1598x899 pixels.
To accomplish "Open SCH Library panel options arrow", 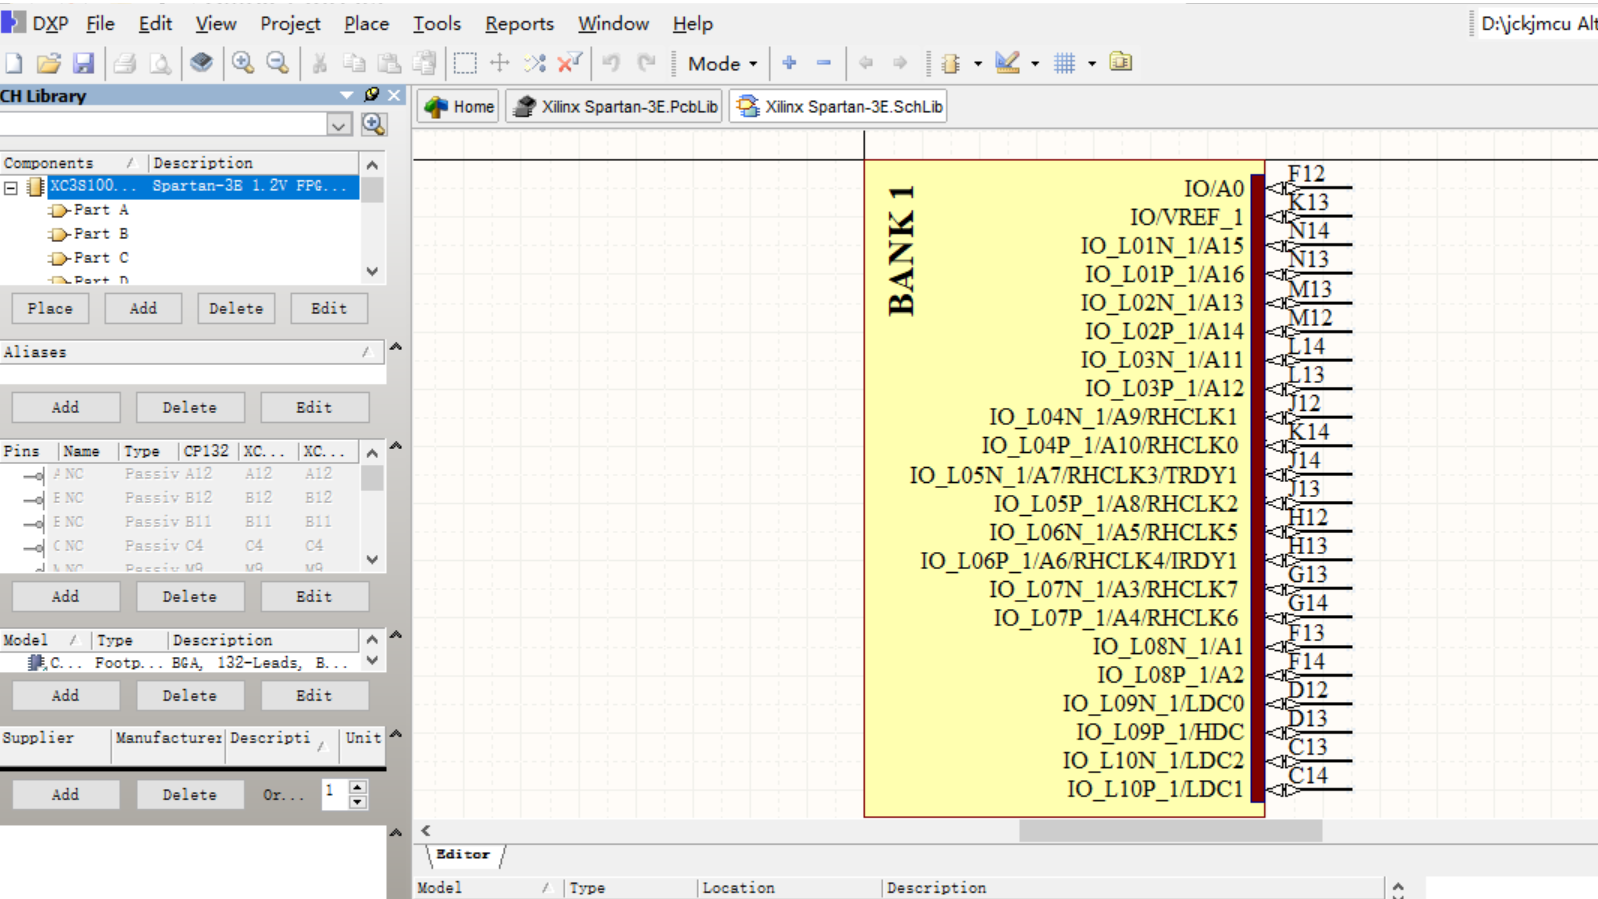I will (x=347, y=95).
